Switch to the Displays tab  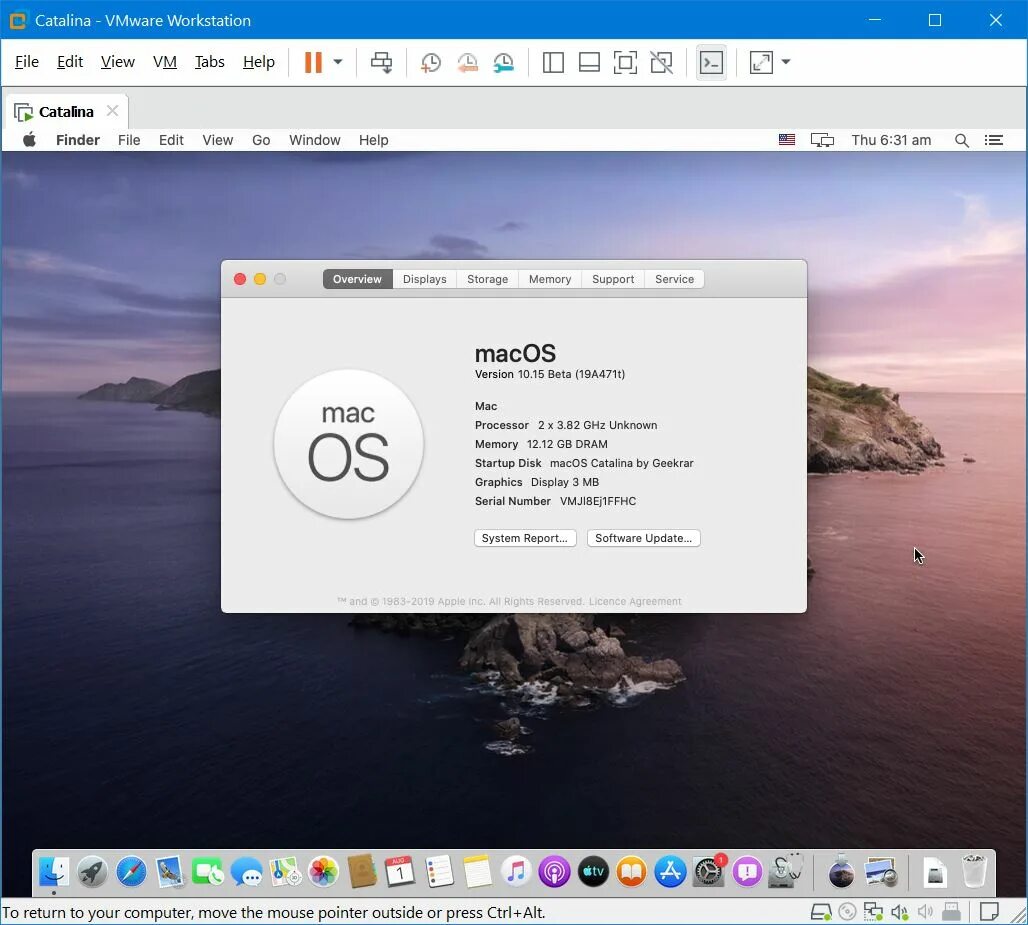tap(425, 279)
